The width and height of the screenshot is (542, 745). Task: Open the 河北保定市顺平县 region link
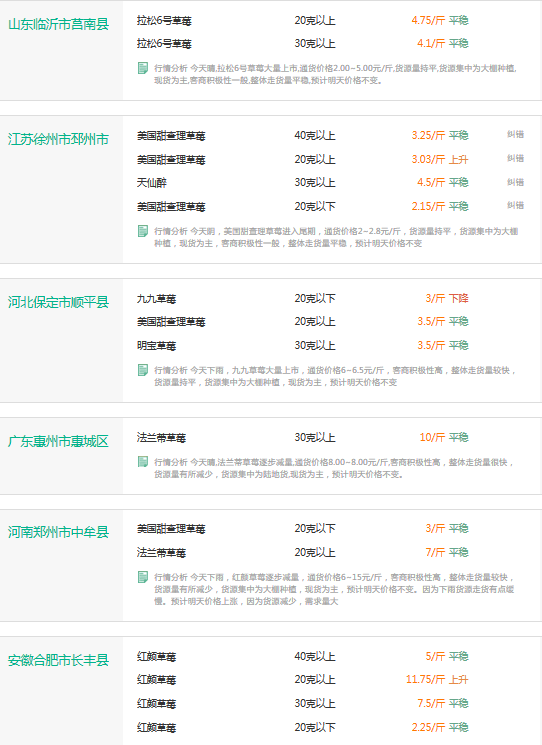(x=58, y=302)
